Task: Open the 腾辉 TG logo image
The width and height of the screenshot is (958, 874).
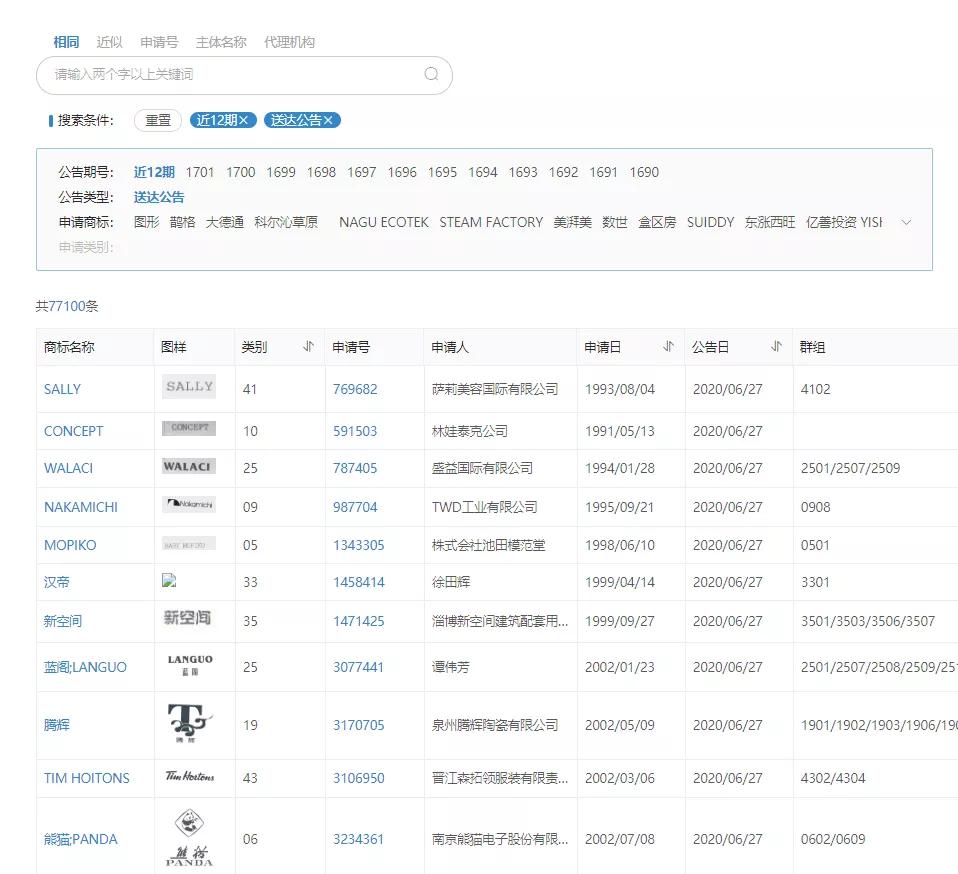Action: [x=187, y=724]
